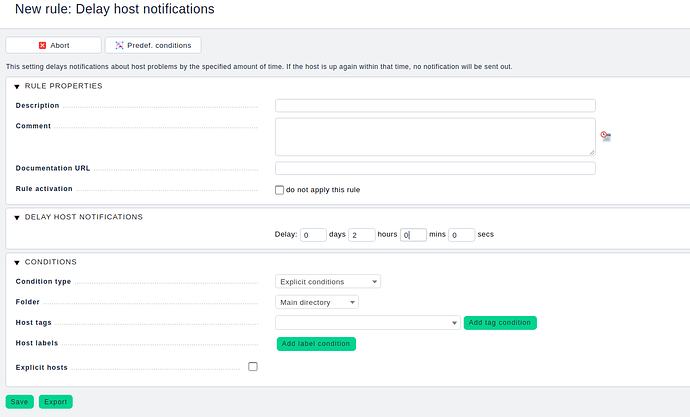Click the Abort button label

click(x=59, y=45)
